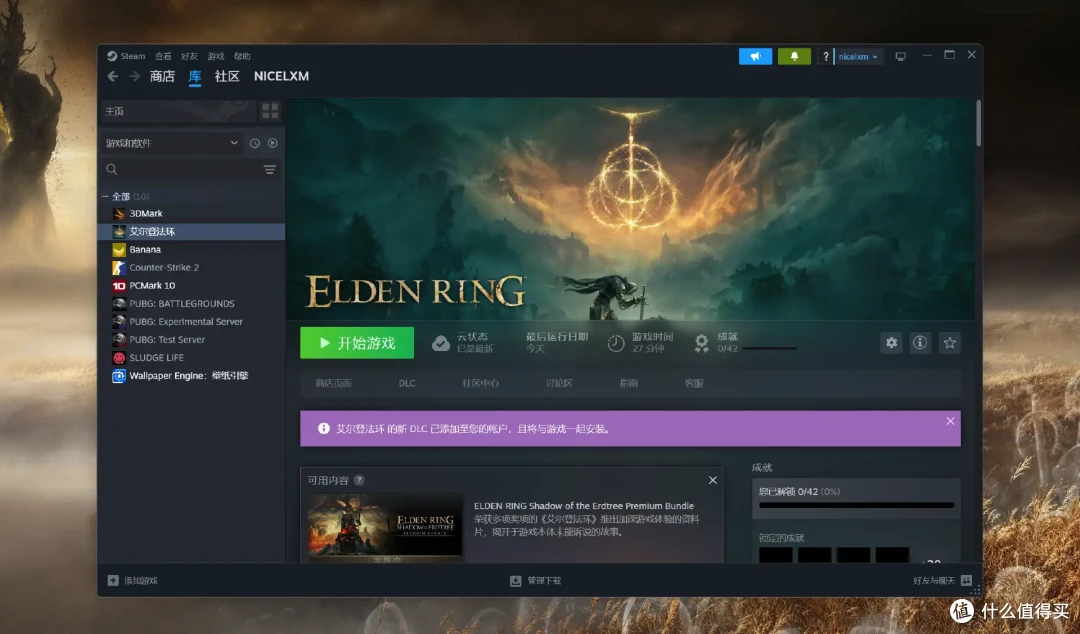Click the help question mark icon
This screenshot has height=634, width=1080.
click(x=825, y=57)
